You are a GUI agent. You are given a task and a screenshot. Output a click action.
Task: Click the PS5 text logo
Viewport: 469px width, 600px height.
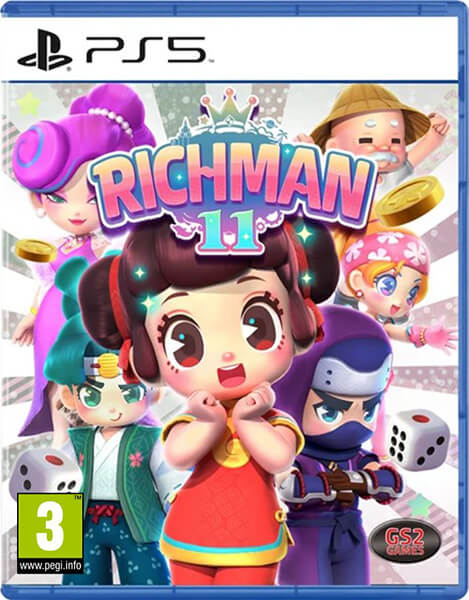(x=146, y=50)
